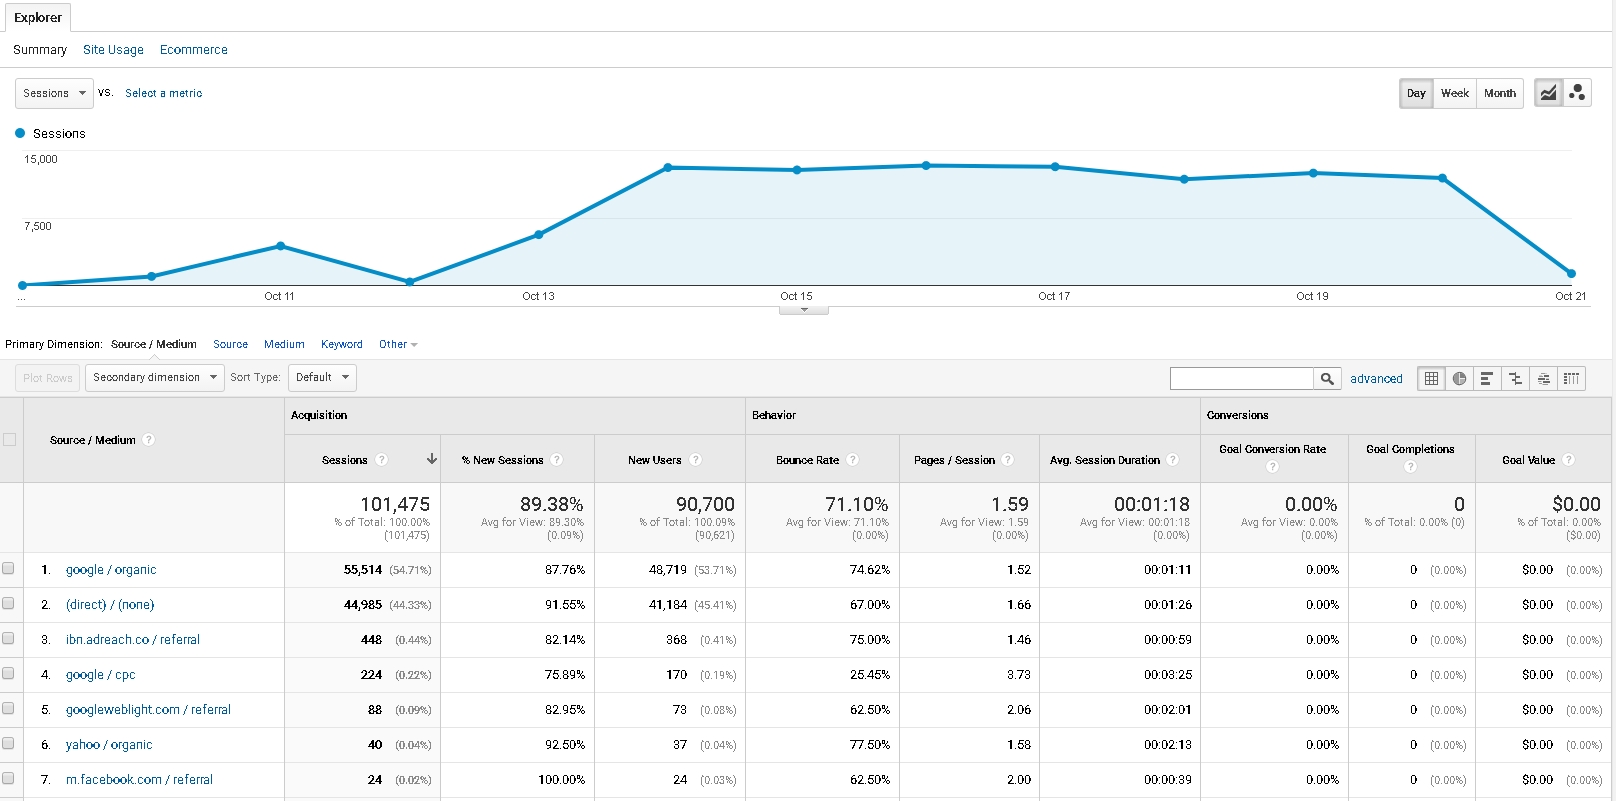The image size is (1616, 801).
Task: Select the pie chart percentage view icon
Action: [x=1459, y=378]
